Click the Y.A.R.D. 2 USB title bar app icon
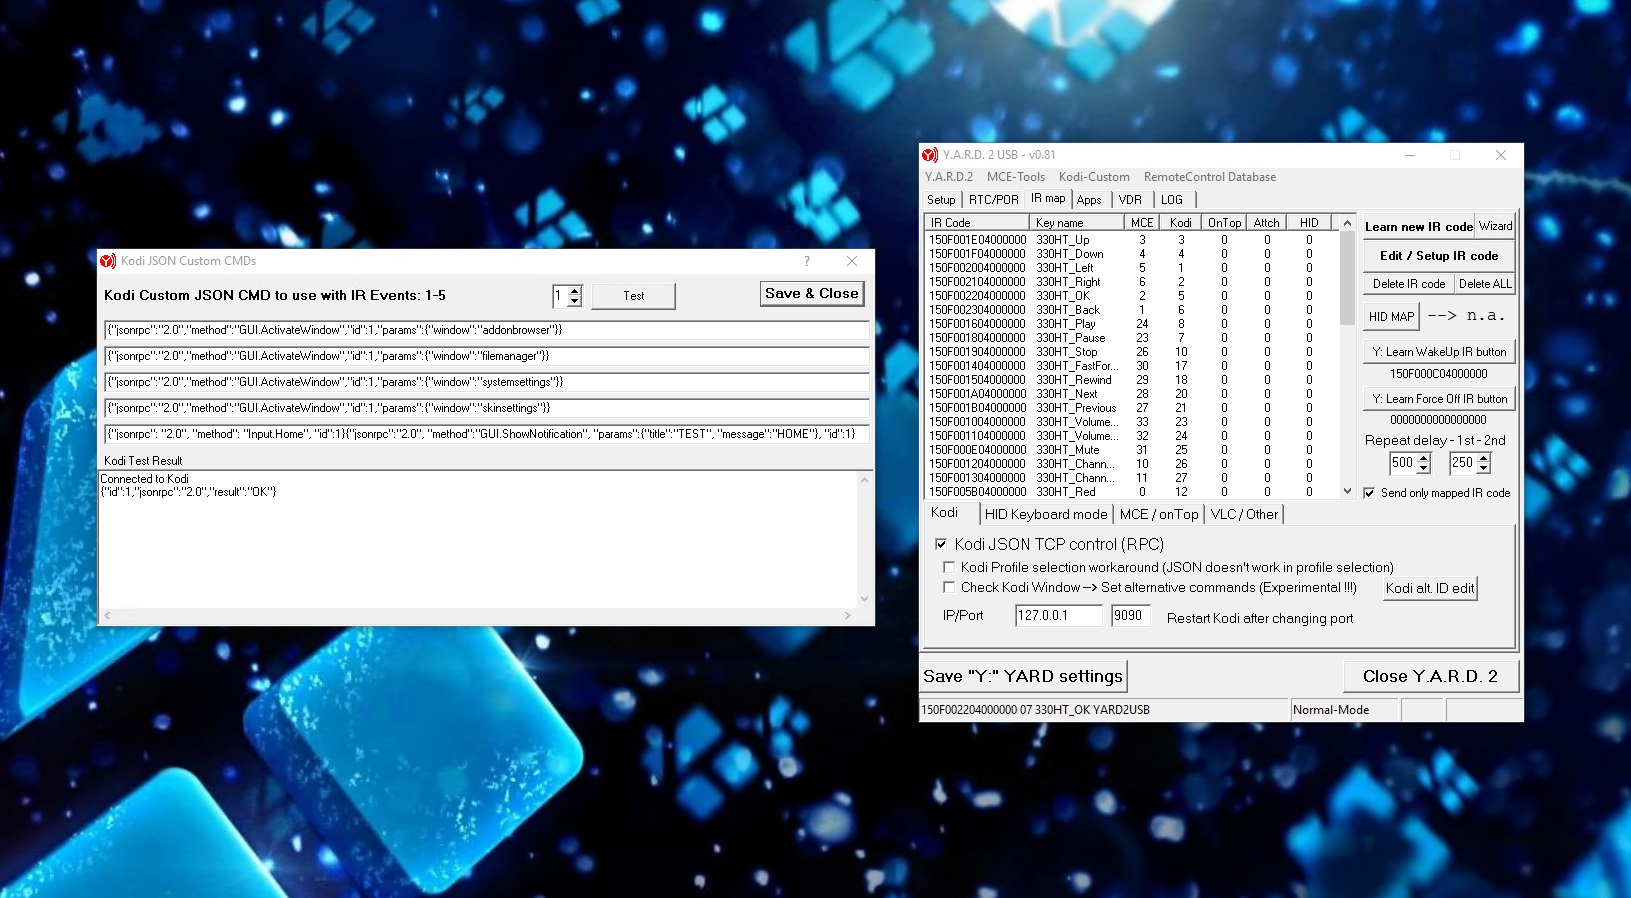Viewport: 1631px width, 898px height. 930,155
